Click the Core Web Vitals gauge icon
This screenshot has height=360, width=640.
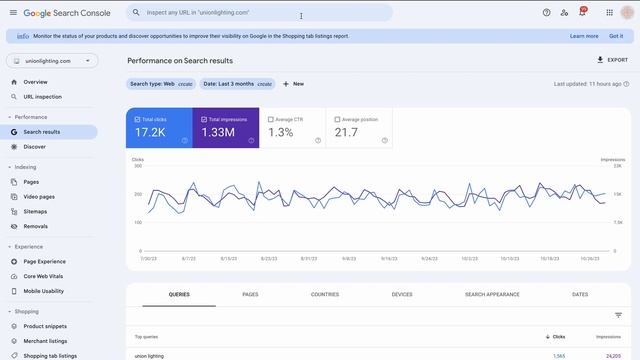[x=14, y=276]
